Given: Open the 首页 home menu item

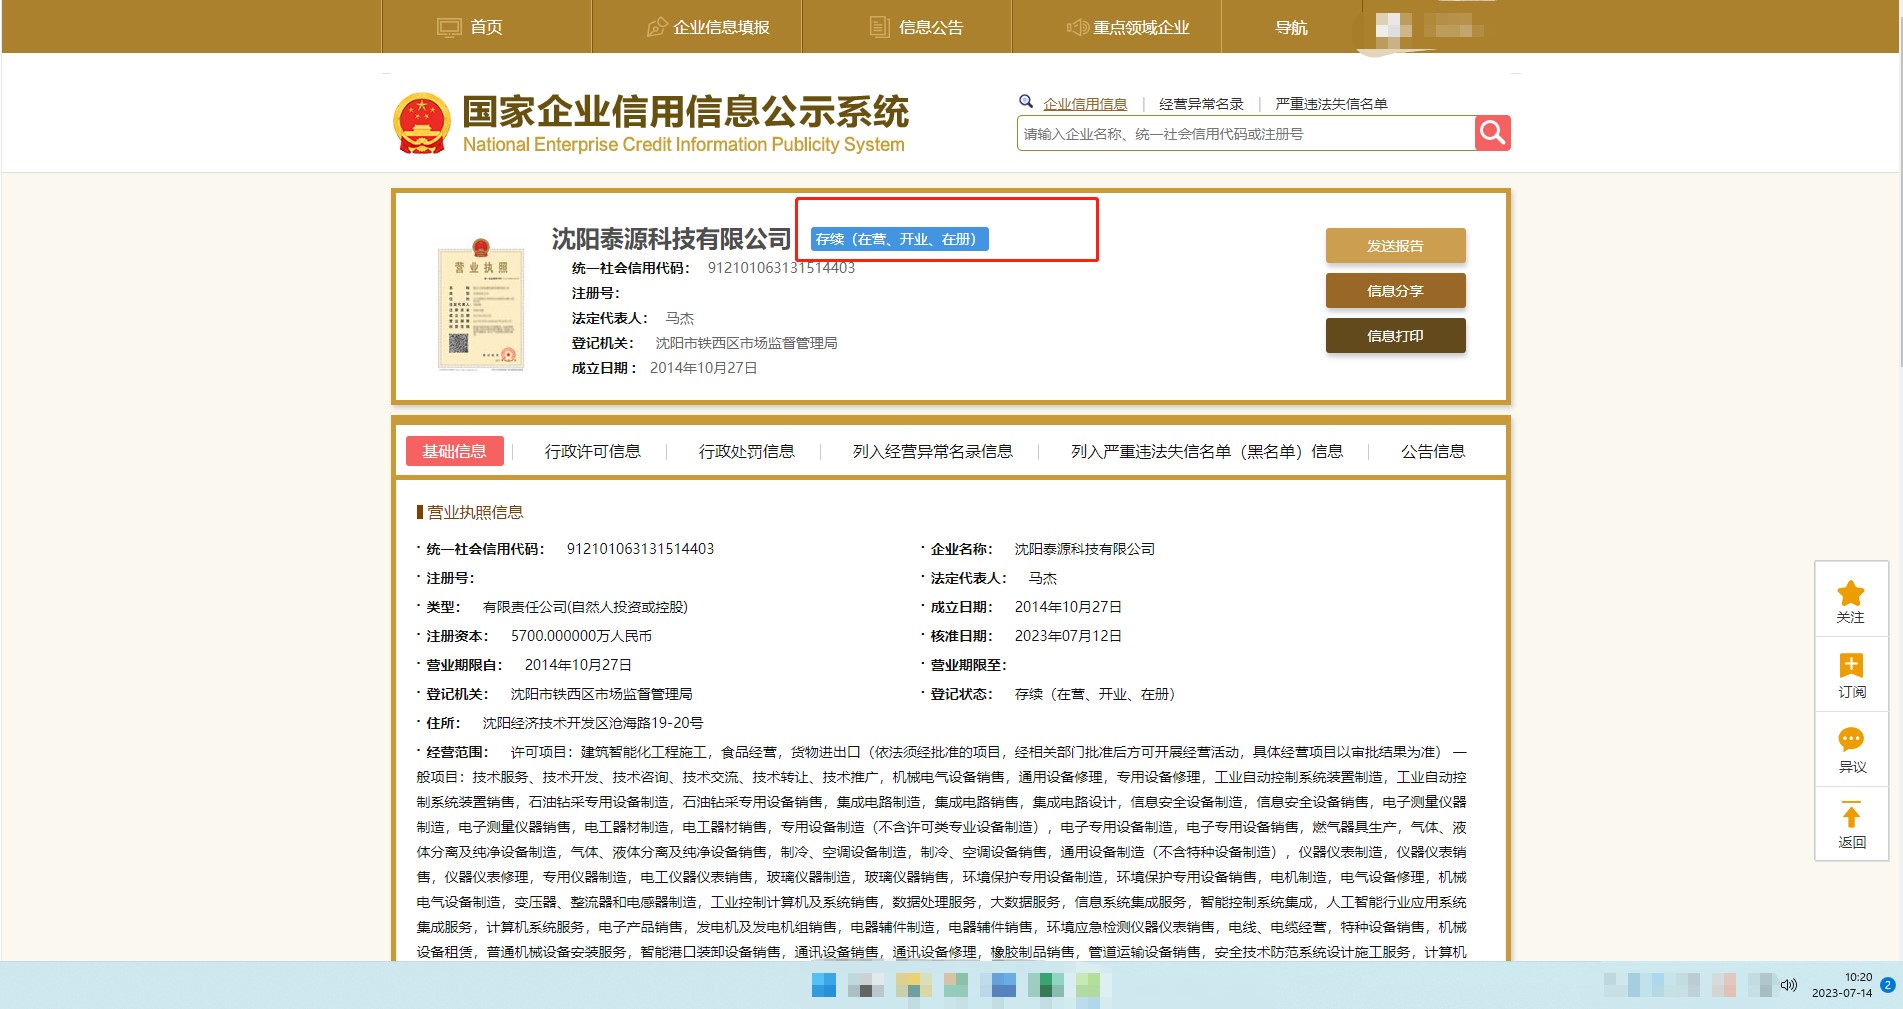Looking at the screenshot, I should 471,27.
